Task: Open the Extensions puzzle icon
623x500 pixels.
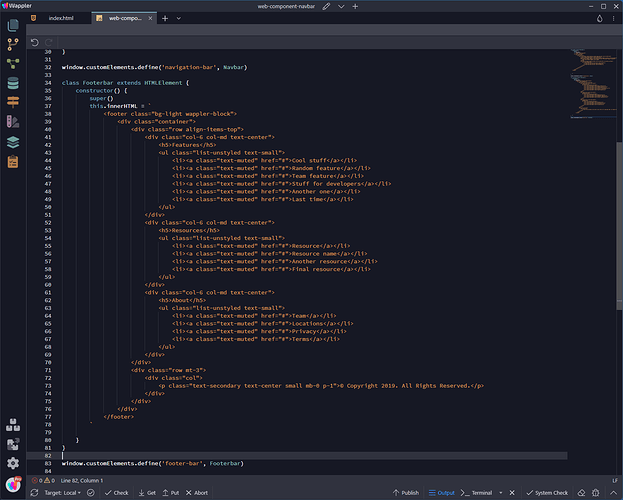Action: tap(13, 444)
